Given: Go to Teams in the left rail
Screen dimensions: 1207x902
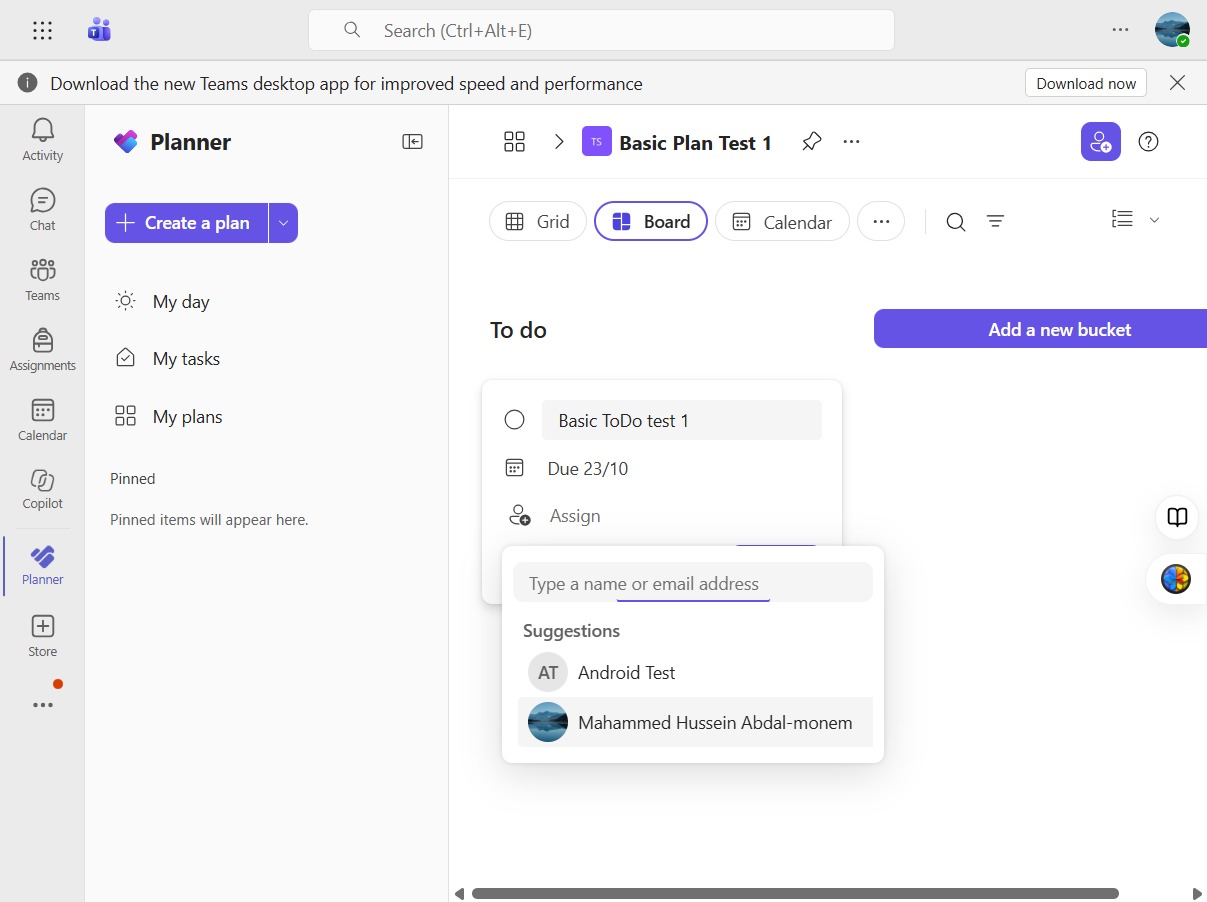Looking at the screenshot, I should tap(42, 279).
